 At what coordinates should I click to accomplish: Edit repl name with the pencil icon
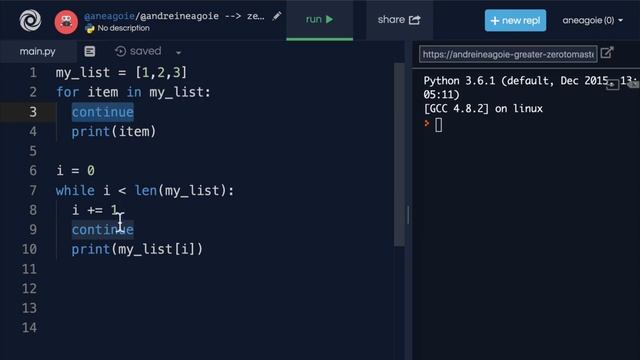coord(277,16)
